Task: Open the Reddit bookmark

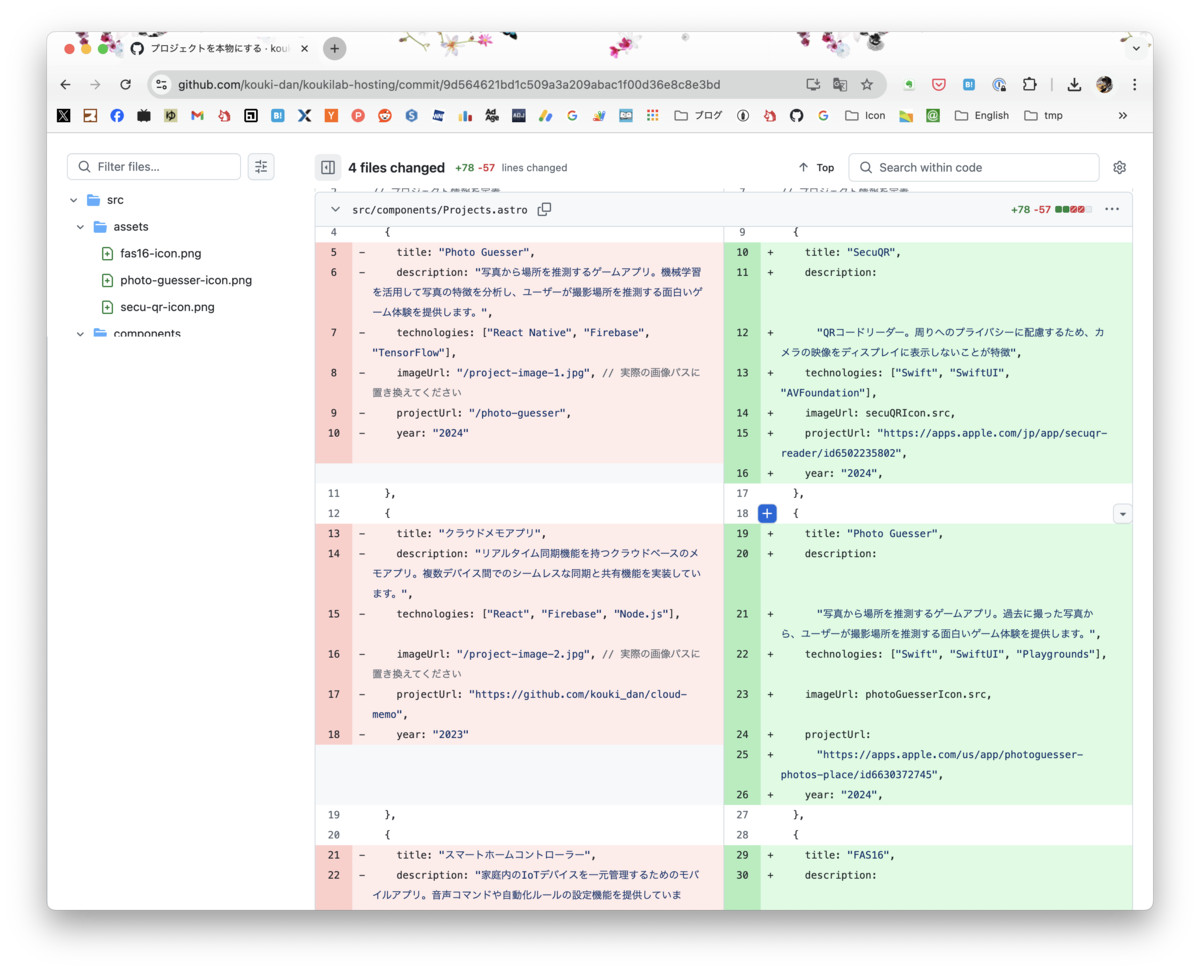Action: pos(385,116)
